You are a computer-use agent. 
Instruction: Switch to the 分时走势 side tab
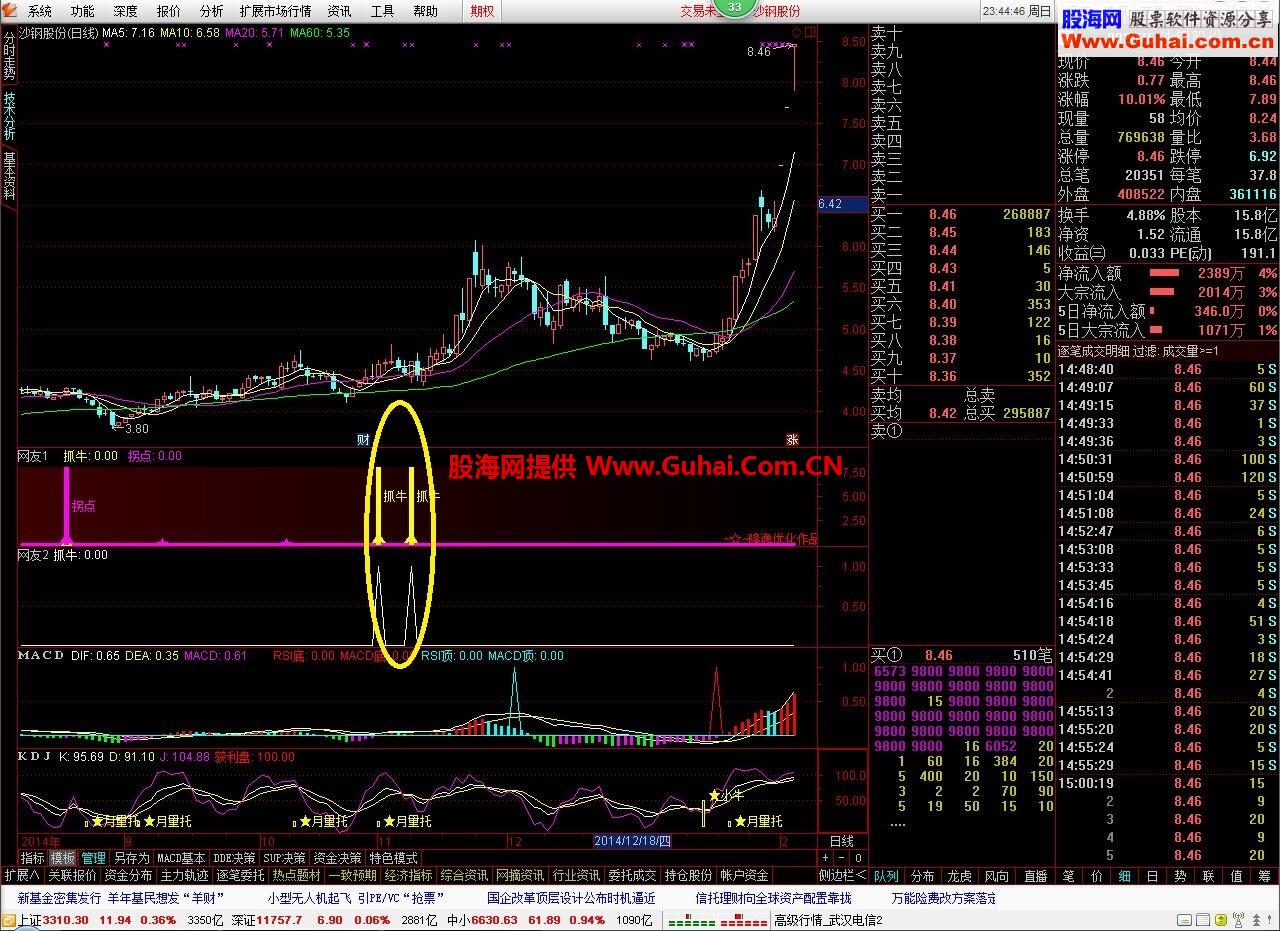[x=9, y=56]
